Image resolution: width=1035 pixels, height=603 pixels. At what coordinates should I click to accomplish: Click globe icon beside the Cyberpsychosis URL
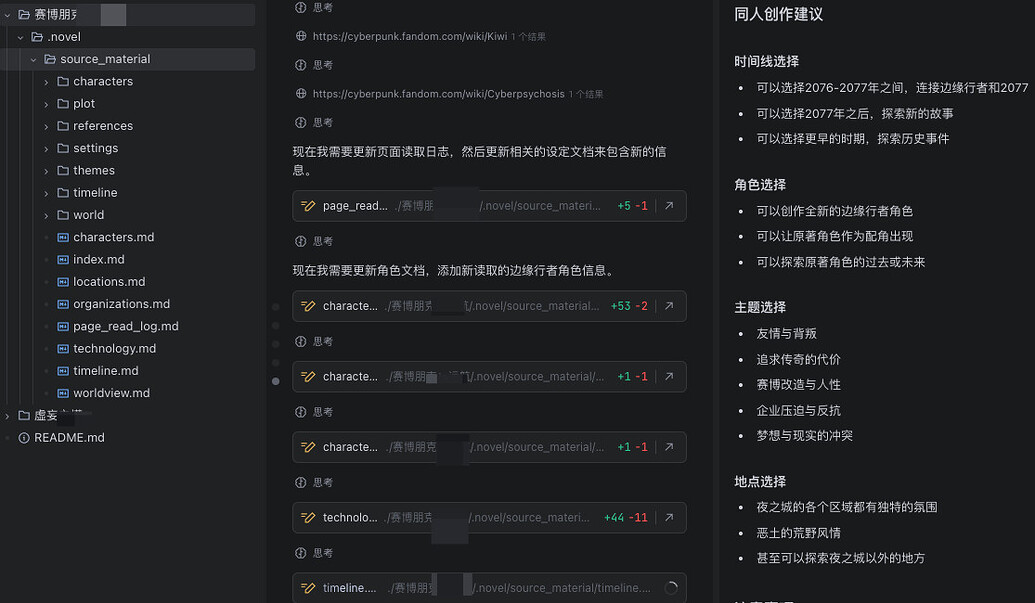pyautogui.click(x=300, y=94)
